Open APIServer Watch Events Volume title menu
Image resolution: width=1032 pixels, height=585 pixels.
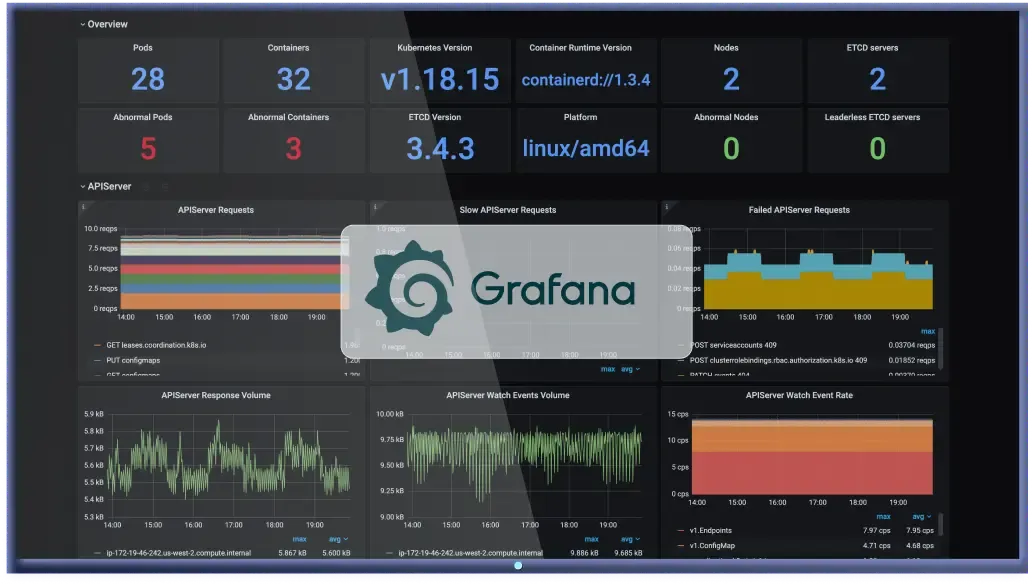(x=507, y=396)
